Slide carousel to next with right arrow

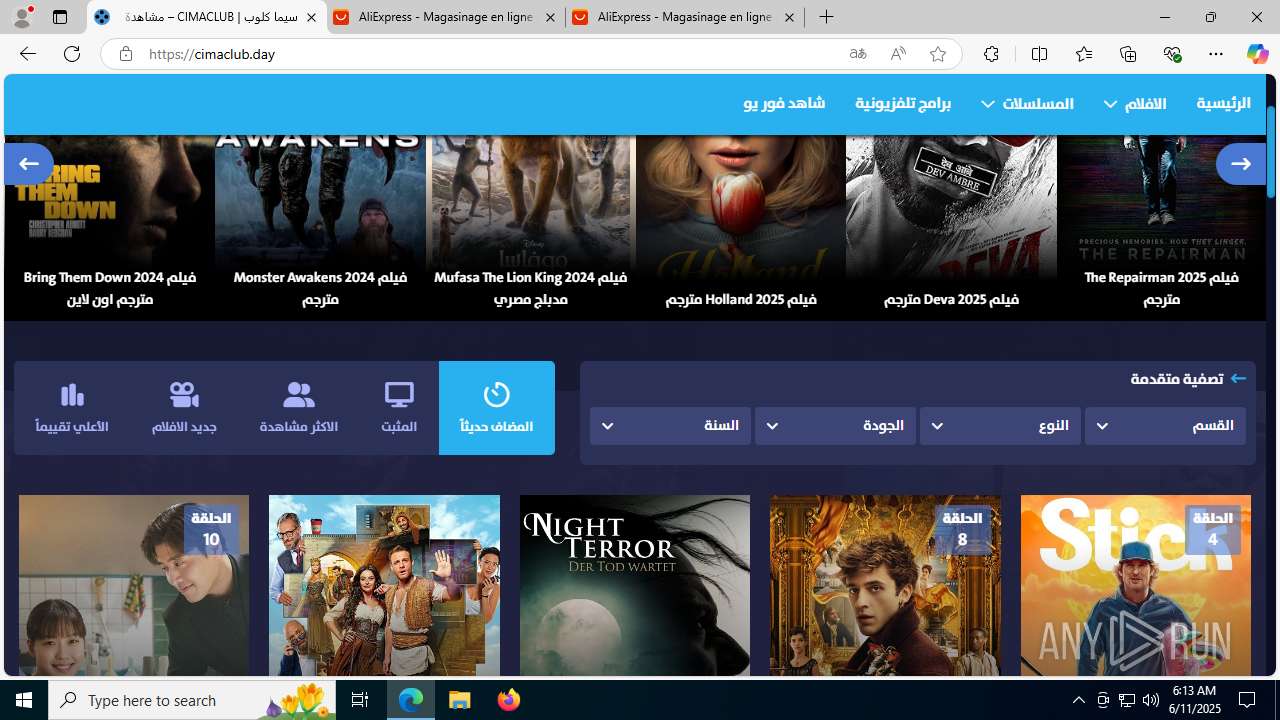click(x=1241, y=164)
